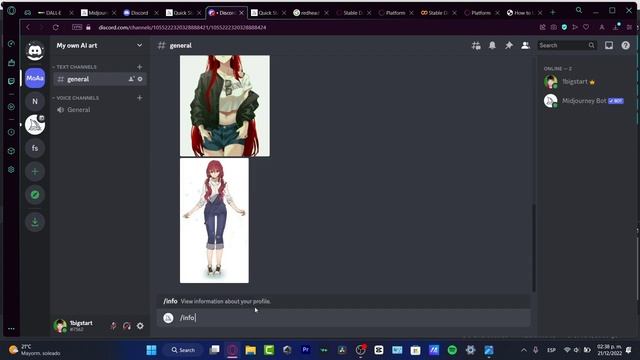Open browser tab search magnifier icon
Viewport: 640px width, 360px height.
tap(579, 10)
